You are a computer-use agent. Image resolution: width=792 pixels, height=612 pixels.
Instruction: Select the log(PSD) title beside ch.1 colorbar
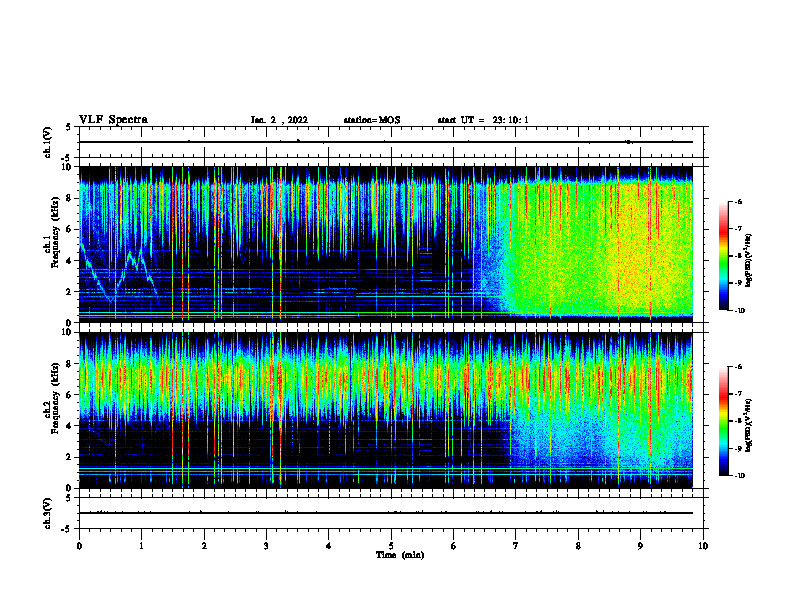(x=750, y=261)
